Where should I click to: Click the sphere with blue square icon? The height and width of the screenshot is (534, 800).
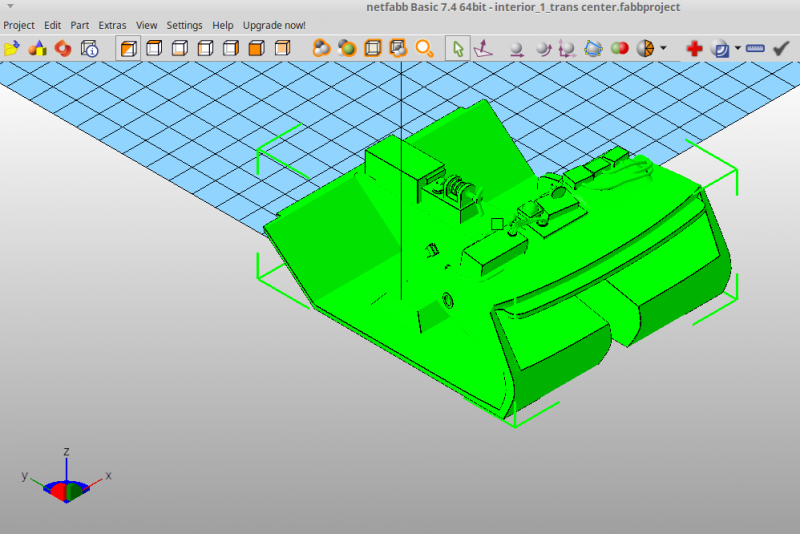(720, 49)
